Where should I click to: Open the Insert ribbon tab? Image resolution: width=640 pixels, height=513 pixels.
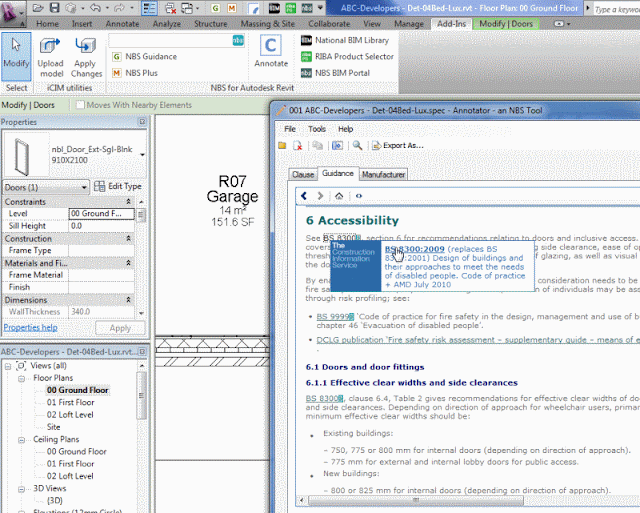click(x=82, y=24)
